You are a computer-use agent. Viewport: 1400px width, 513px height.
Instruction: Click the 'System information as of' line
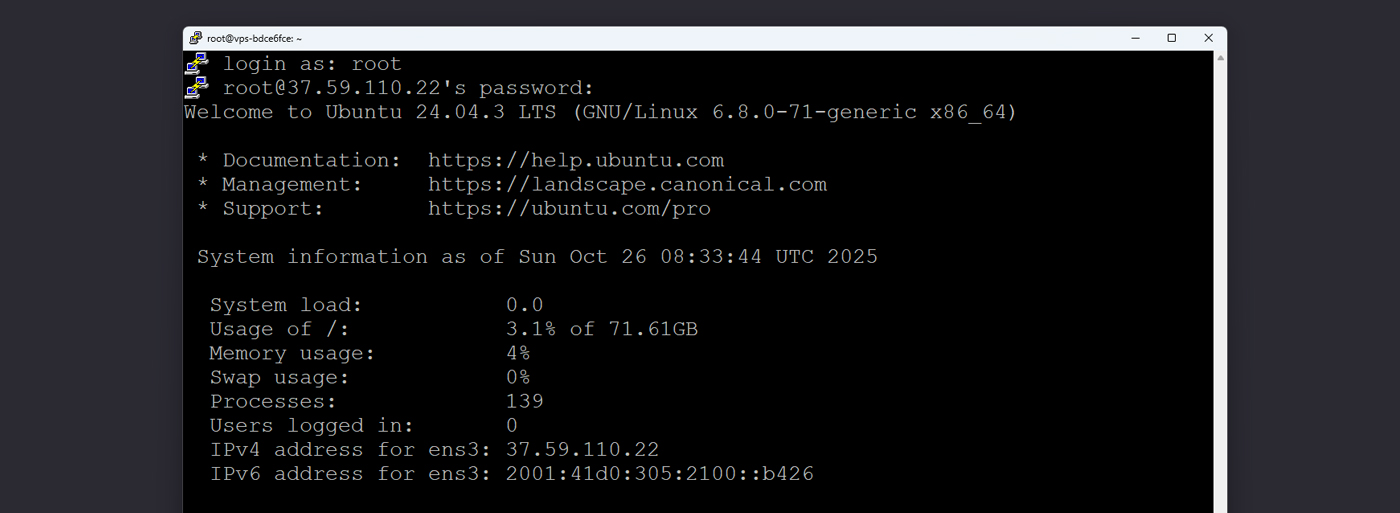(x=537, y=257)
